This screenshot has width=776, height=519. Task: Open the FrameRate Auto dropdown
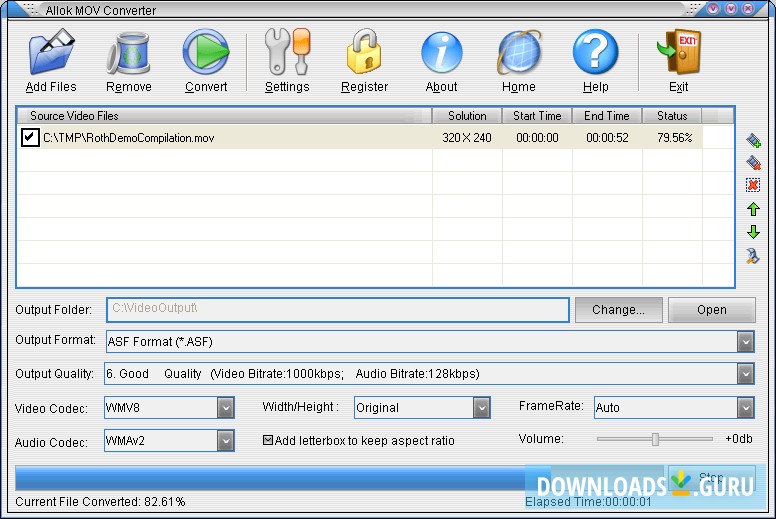click(745, 408)
